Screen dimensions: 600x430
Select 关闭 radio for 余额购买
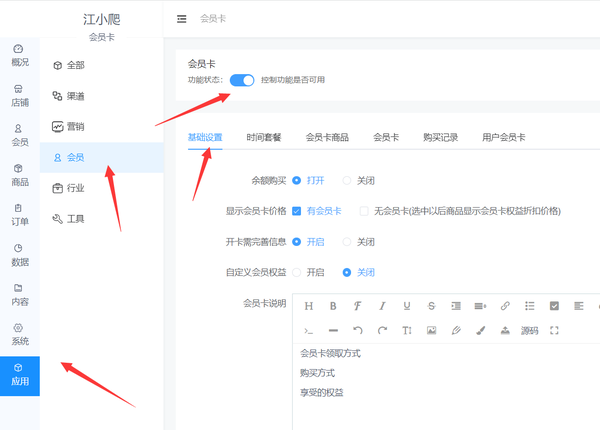(x=347, y=181)
